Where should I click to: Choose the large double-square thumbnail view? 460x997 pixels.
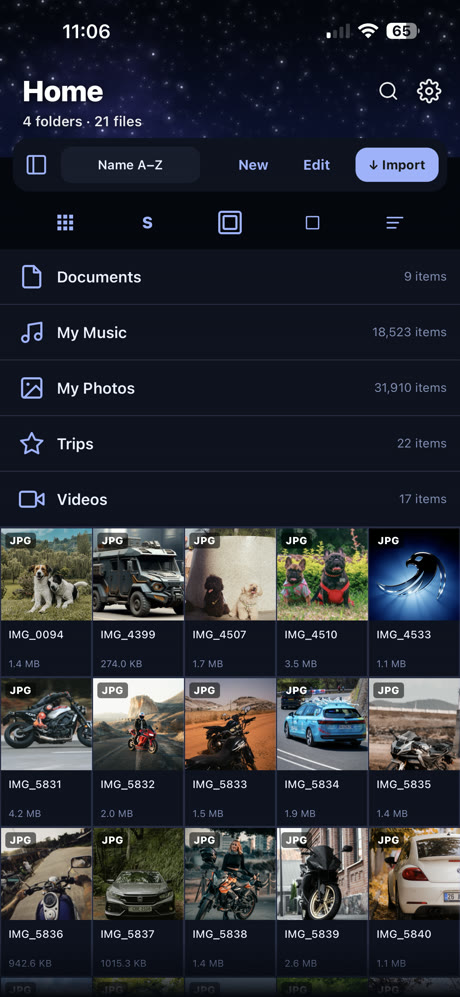coord(230,223)
